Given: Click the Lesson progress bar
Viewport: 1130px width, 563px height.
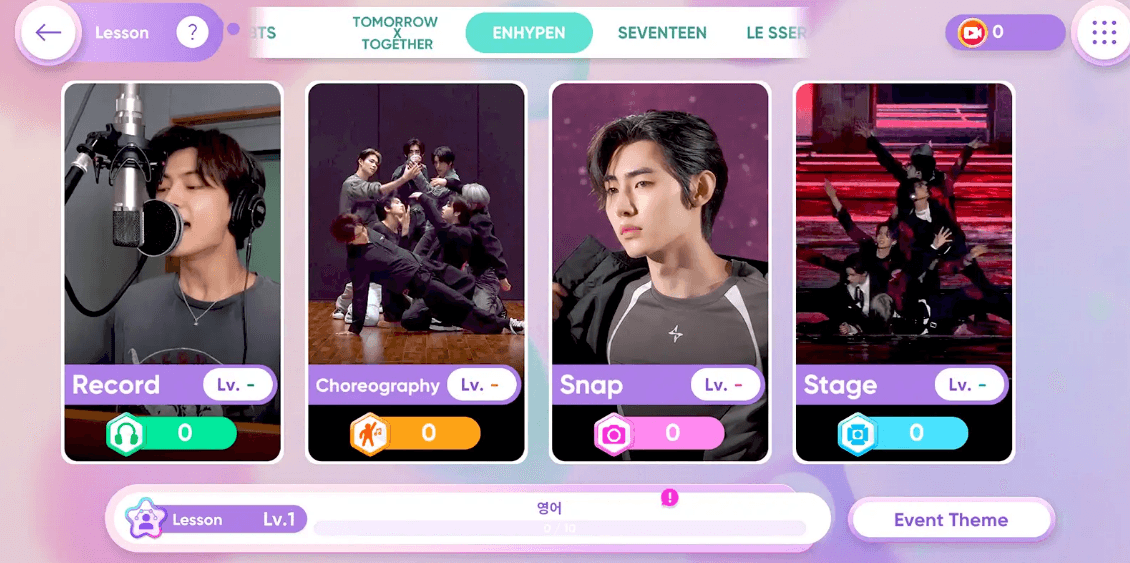Looking at the screenshot, I should point(559,528).
